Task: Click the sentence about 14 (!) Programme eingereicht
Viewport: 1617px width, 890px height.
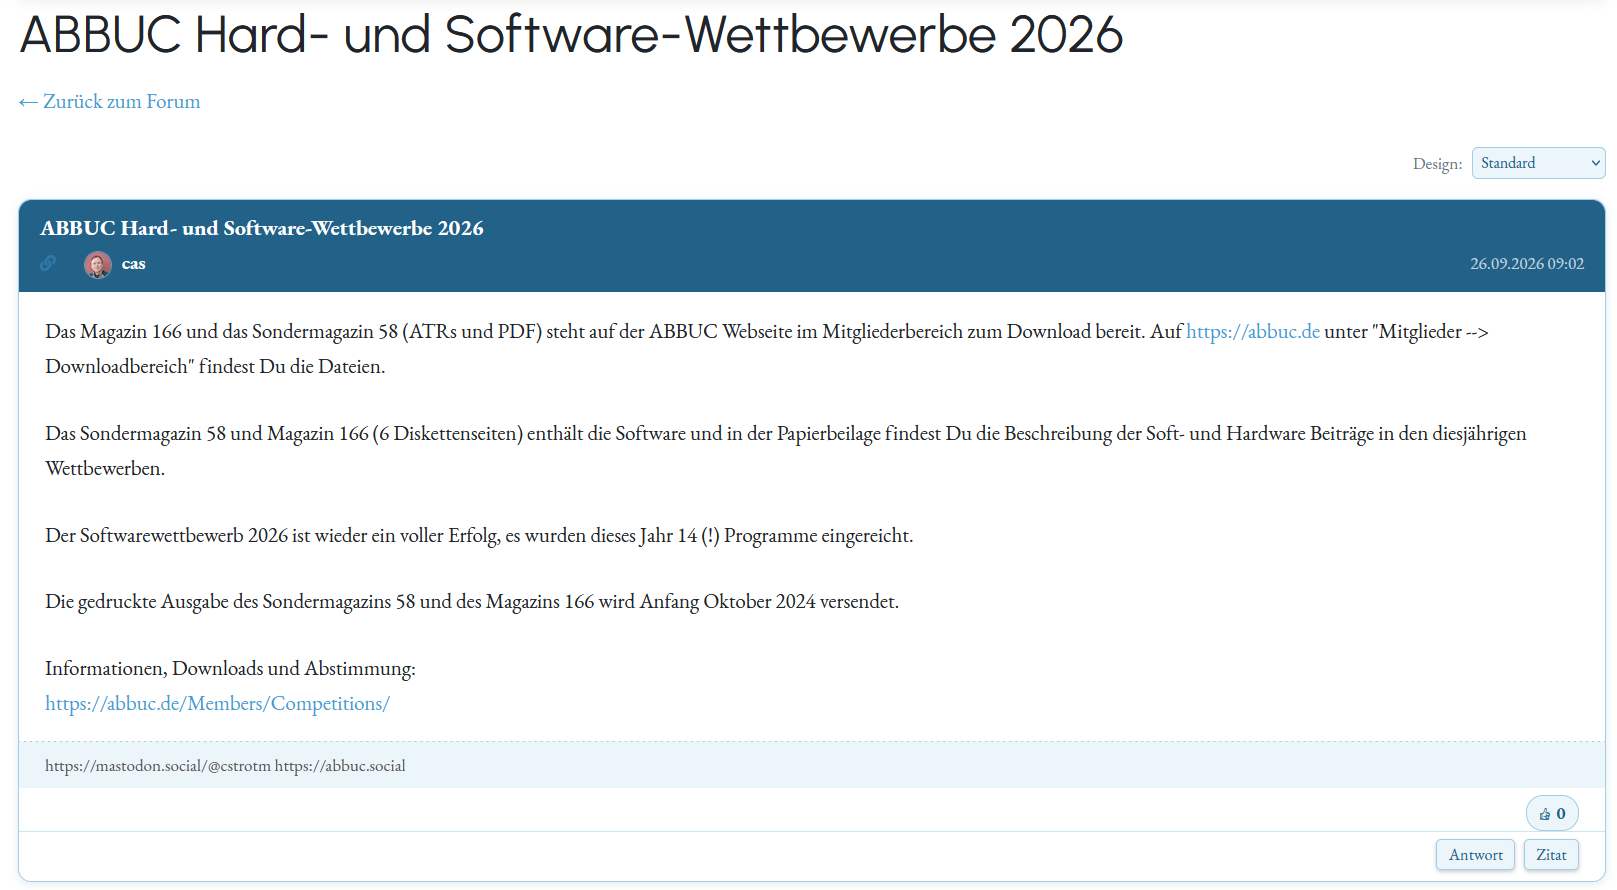Action: (479, 536)
